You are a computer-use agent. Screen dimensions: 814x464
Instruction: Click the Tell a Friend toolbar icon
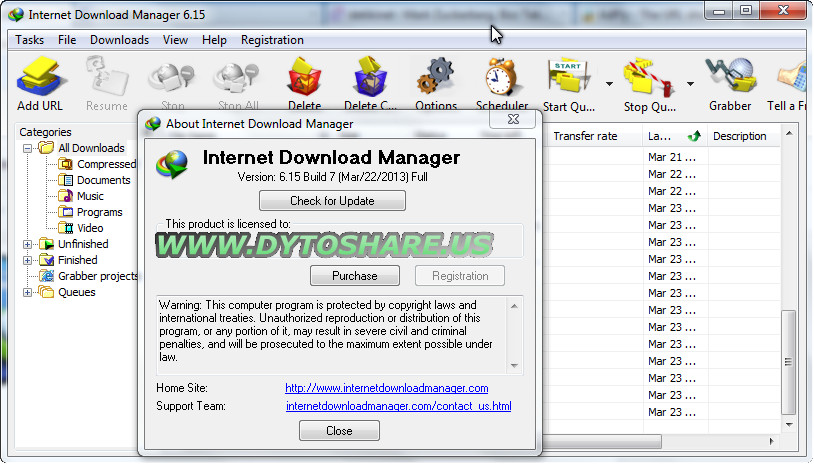[791, 78]
